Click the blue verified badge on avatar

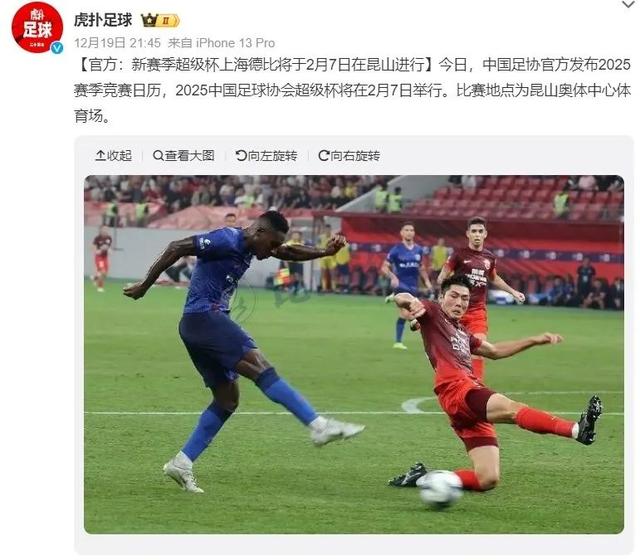click(x=57, y=48)
